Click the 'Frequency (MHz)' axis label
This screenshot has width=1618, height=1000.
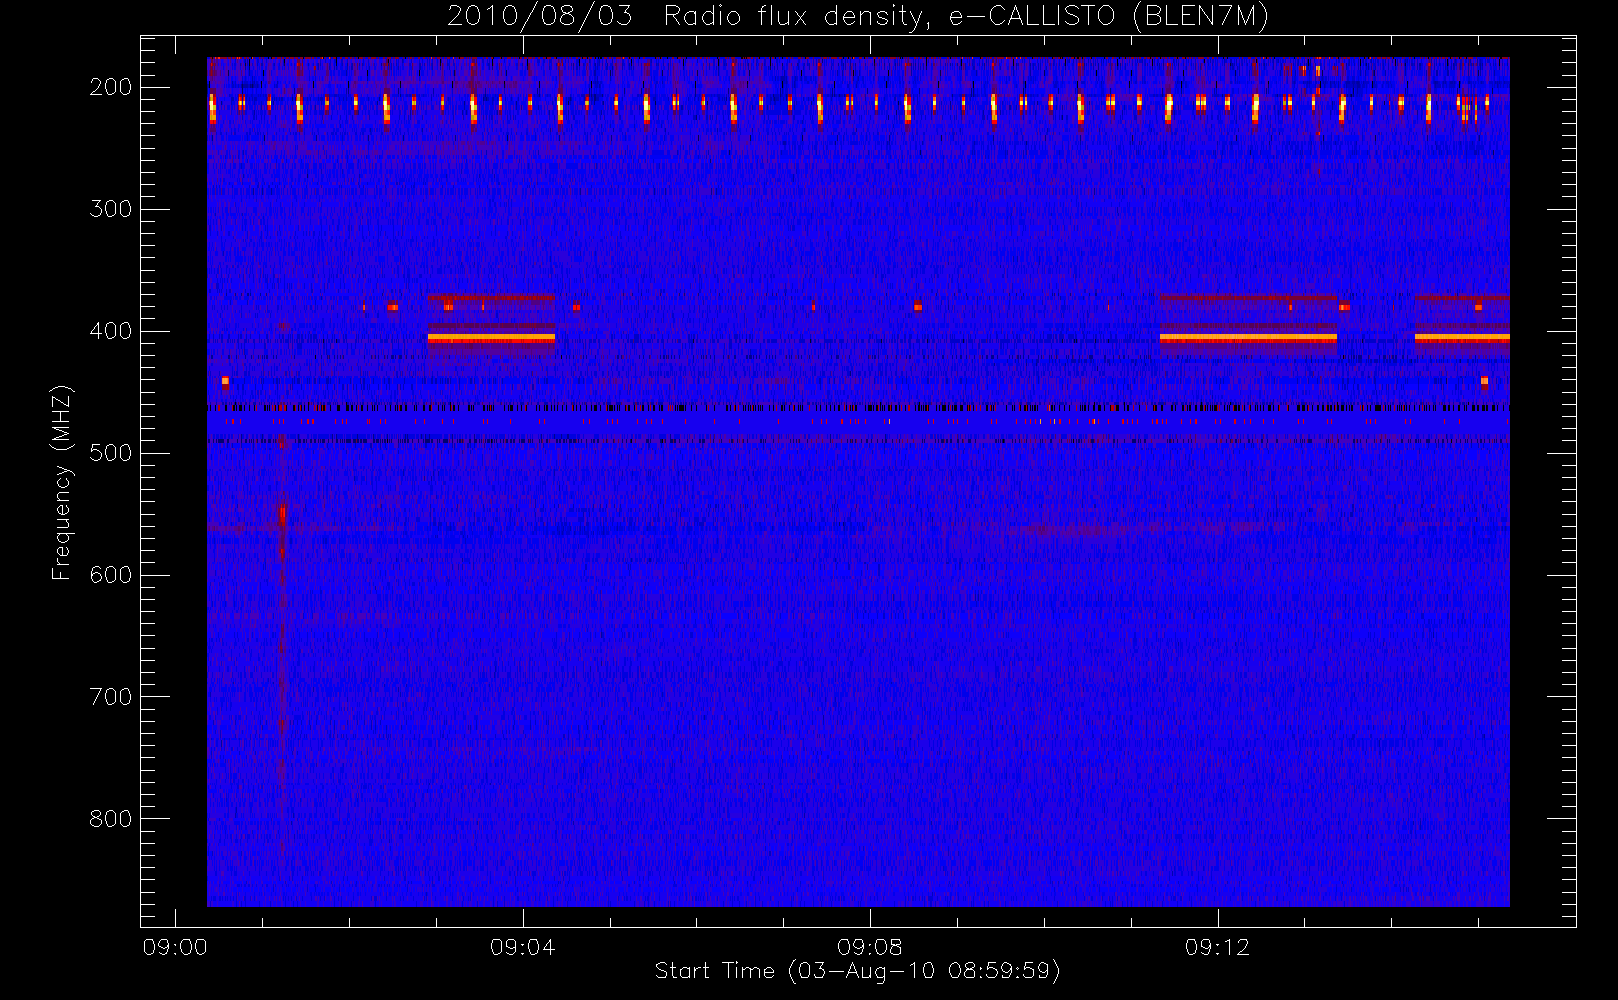(x=62, y=482)
